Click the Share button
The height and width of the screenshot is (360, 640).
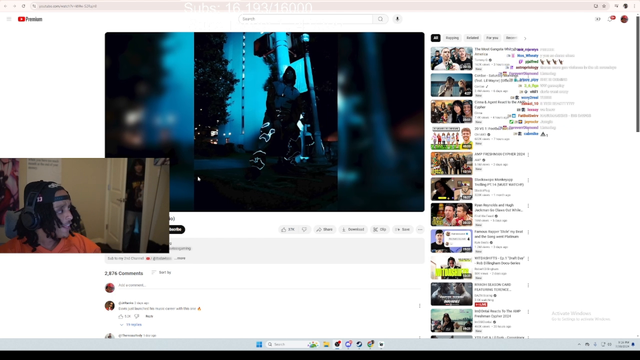pos(324,229)
